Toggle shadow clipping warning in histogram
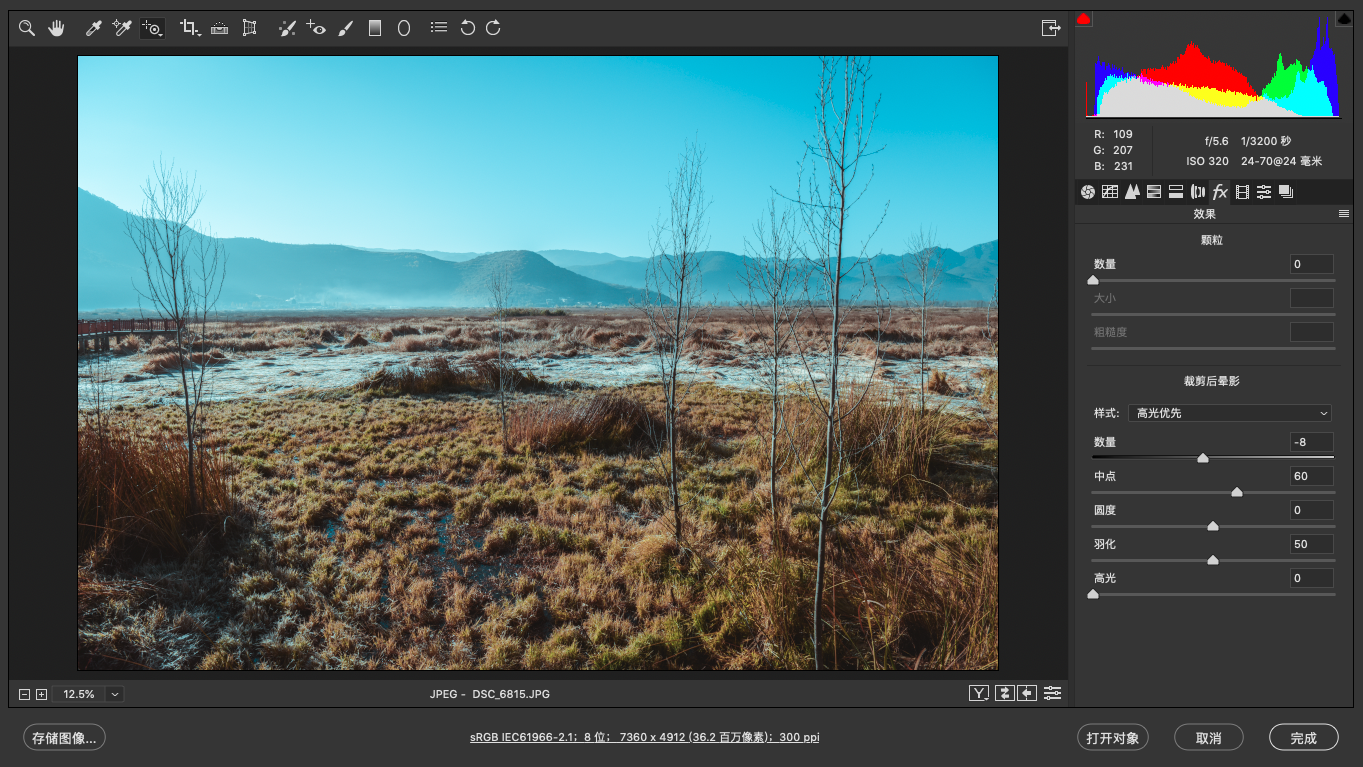 1084,19
